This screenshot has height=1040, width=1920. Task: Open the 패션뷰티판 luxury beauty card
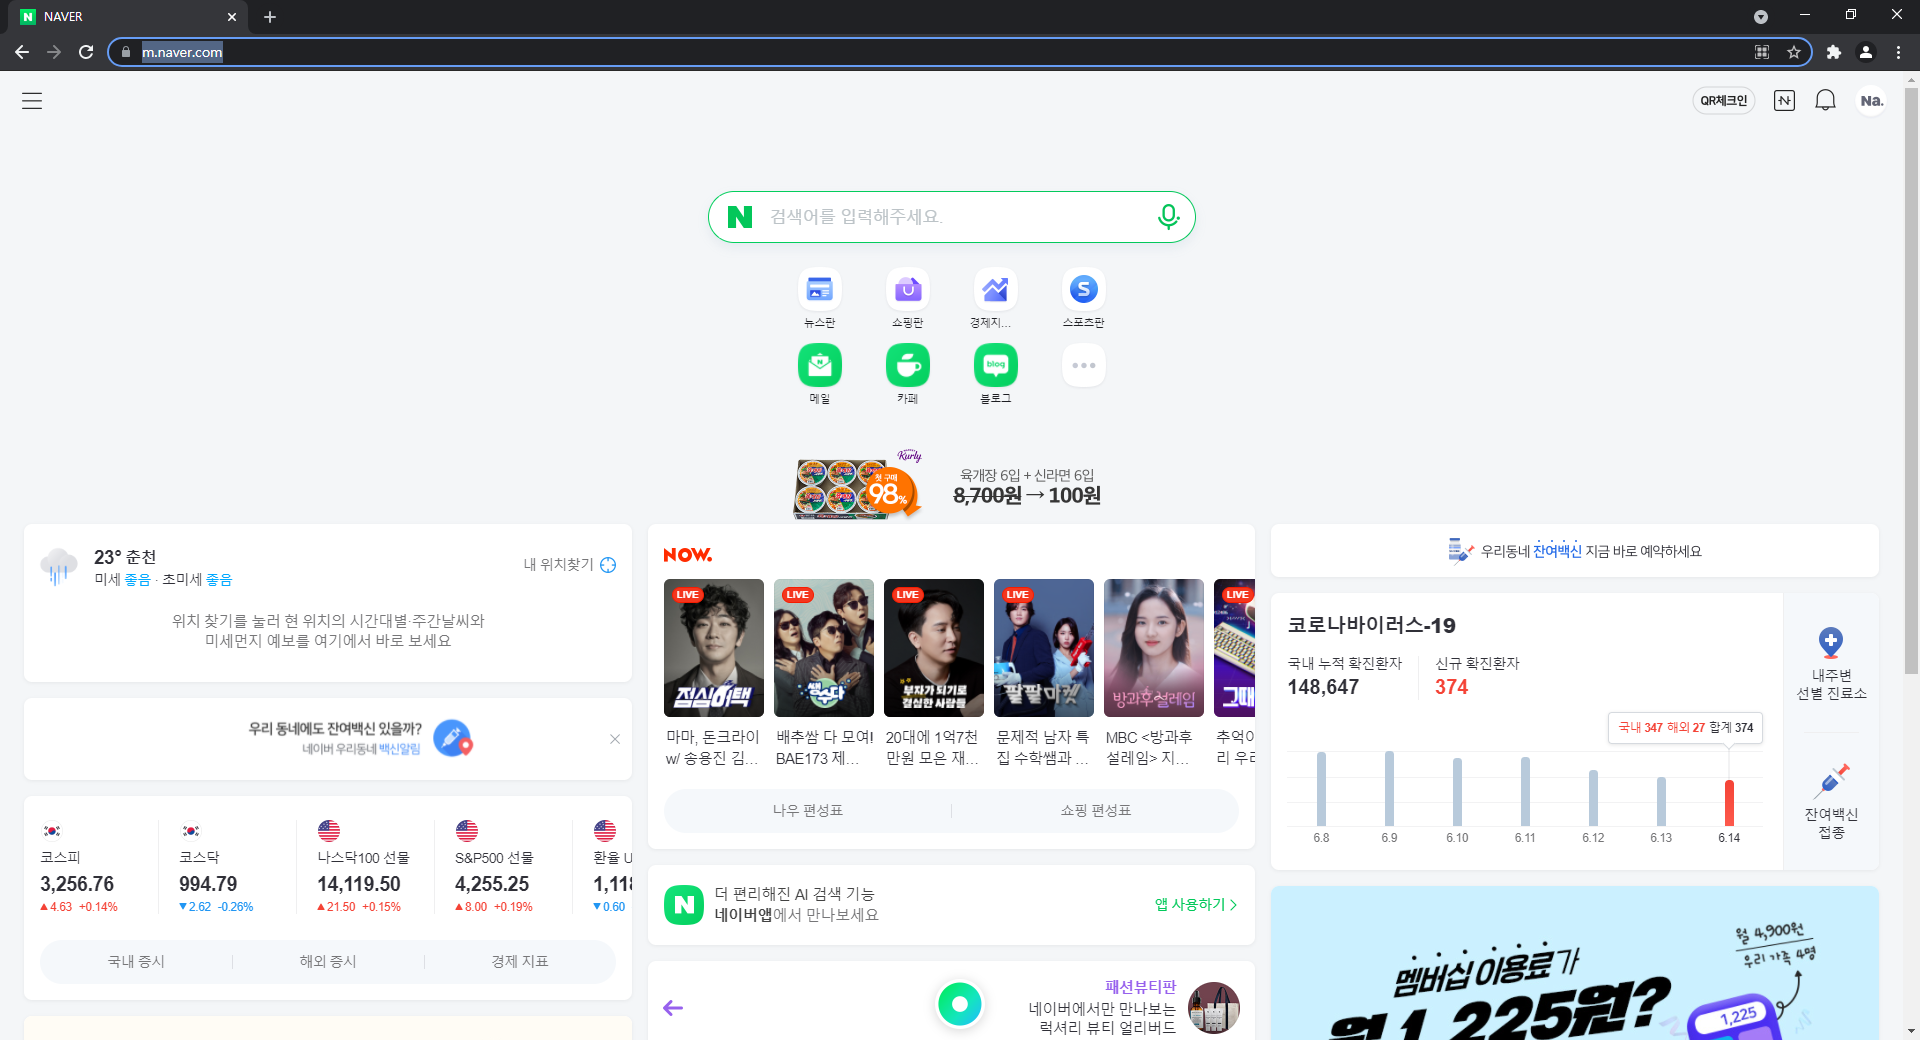[x=1134, y=1007]
